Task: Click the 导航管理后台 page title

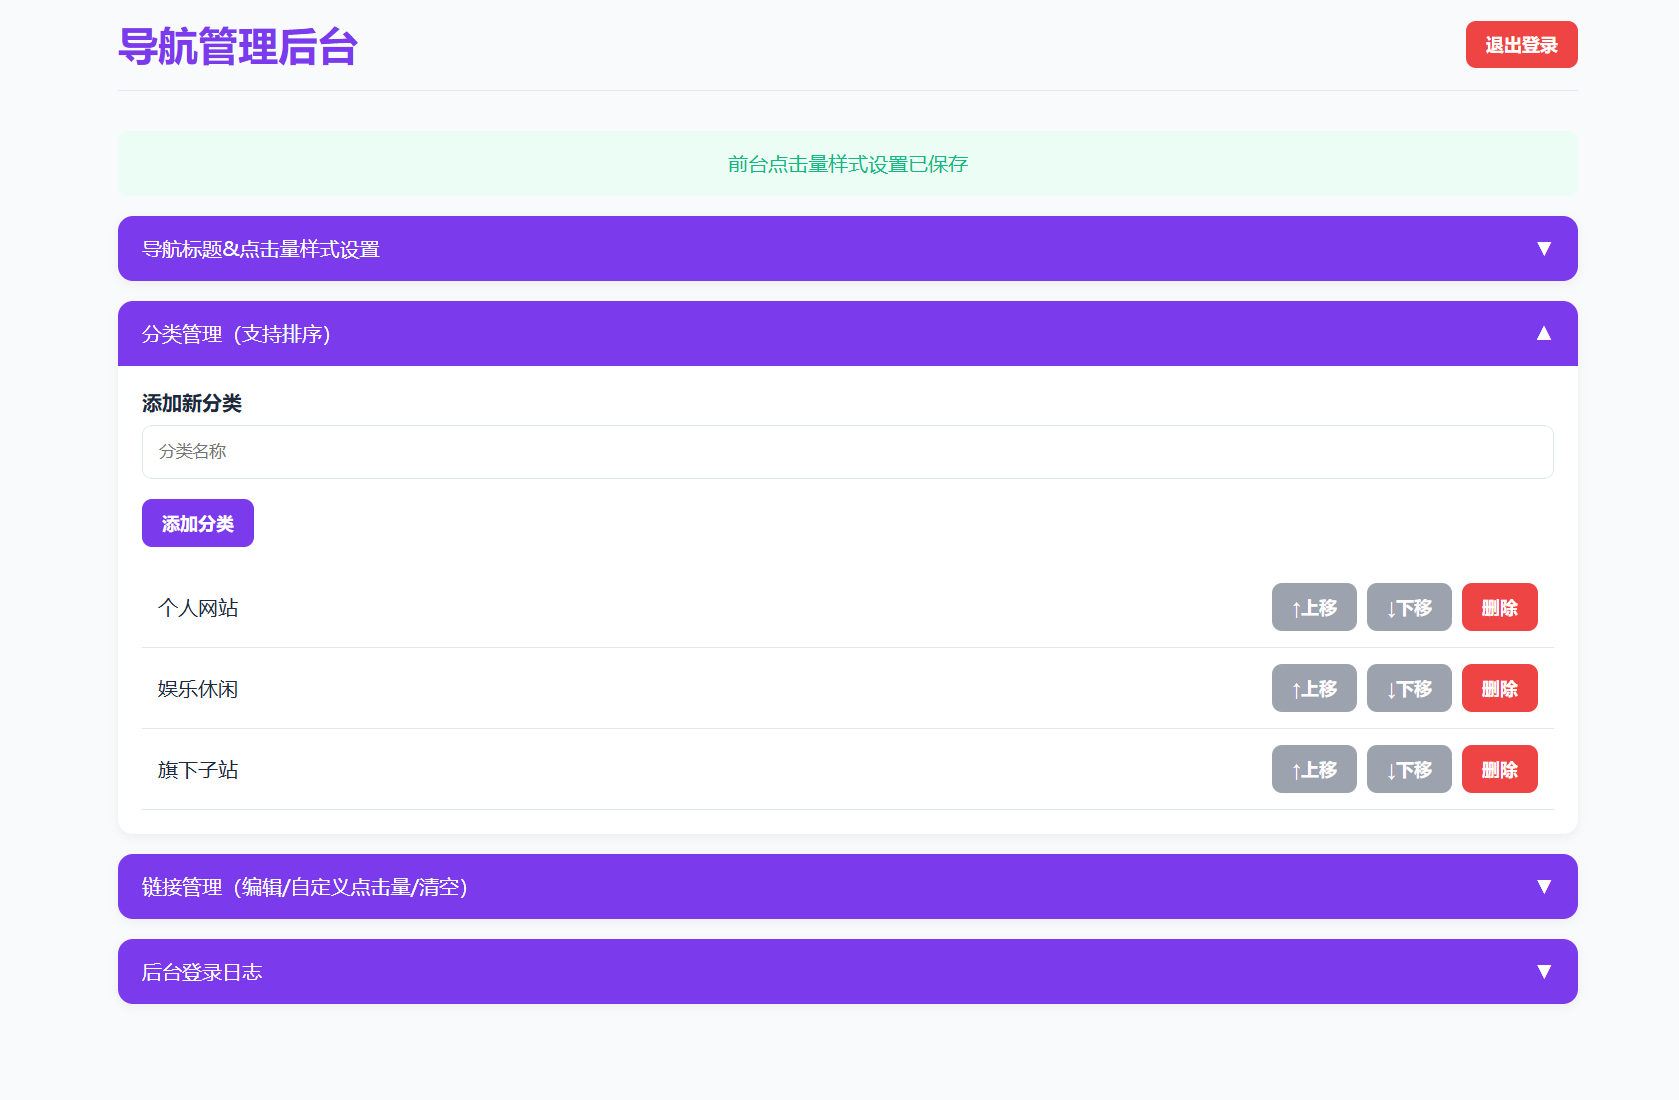Action: click(x=237, y=46)
